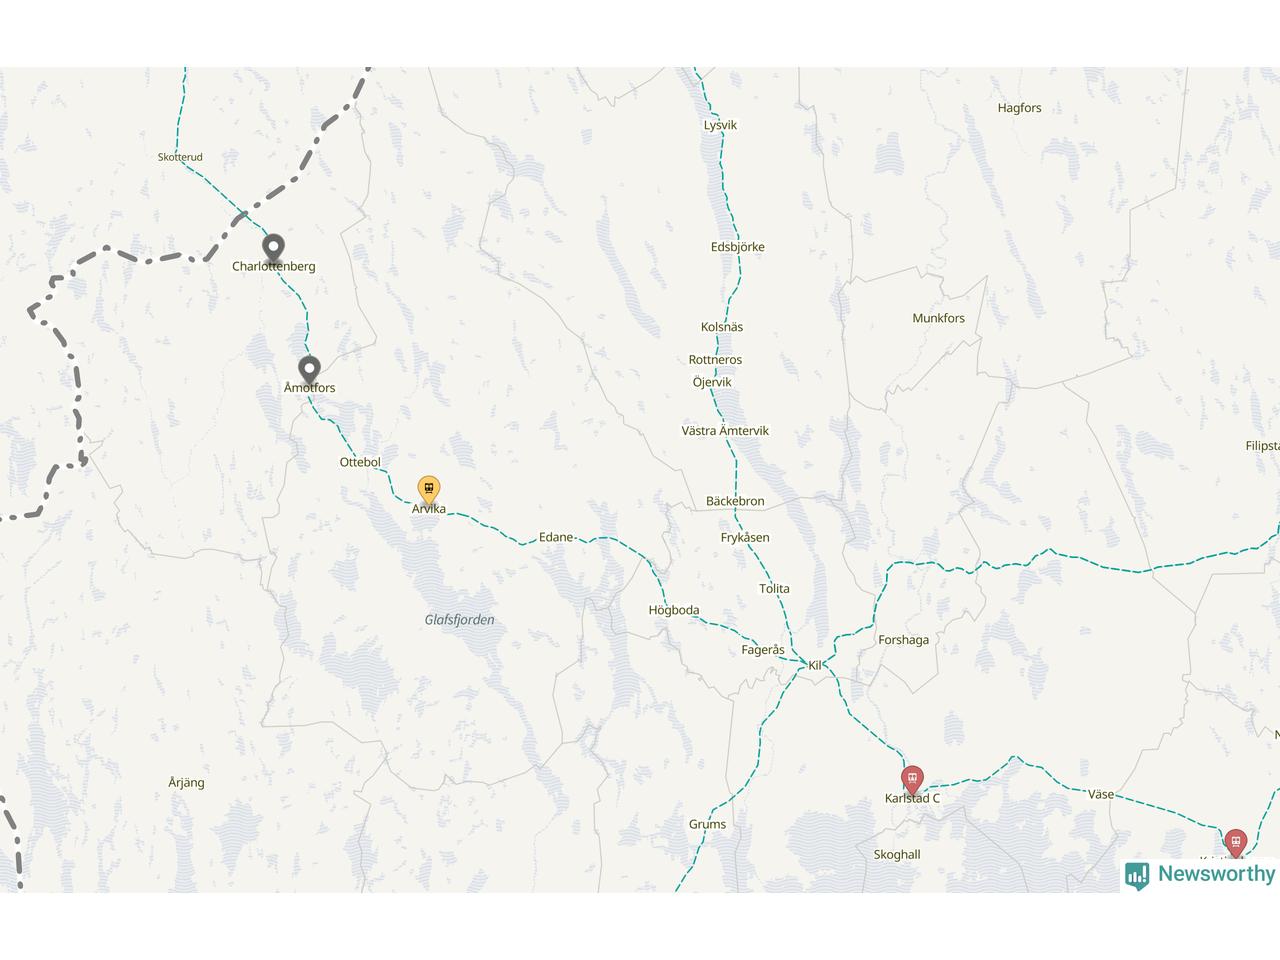The width and height of the screenshot is (1280, 960).
Task: Click the gray Charlottenberg pin marker
Action: [x=273, y=248]
